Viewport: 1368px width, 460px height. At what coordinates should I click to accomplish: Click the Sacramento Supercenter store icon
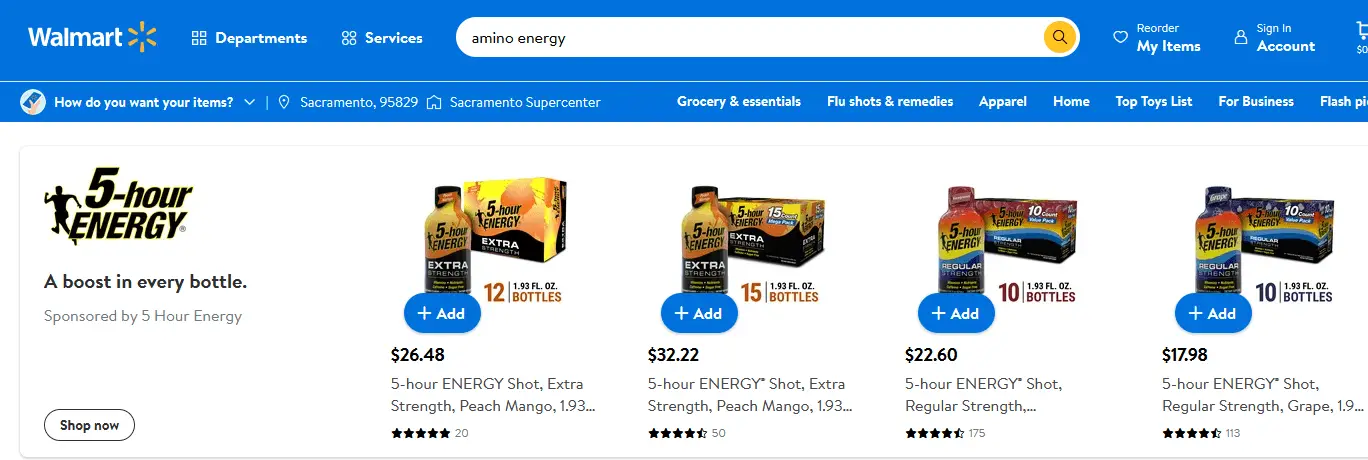pos(434,102)
